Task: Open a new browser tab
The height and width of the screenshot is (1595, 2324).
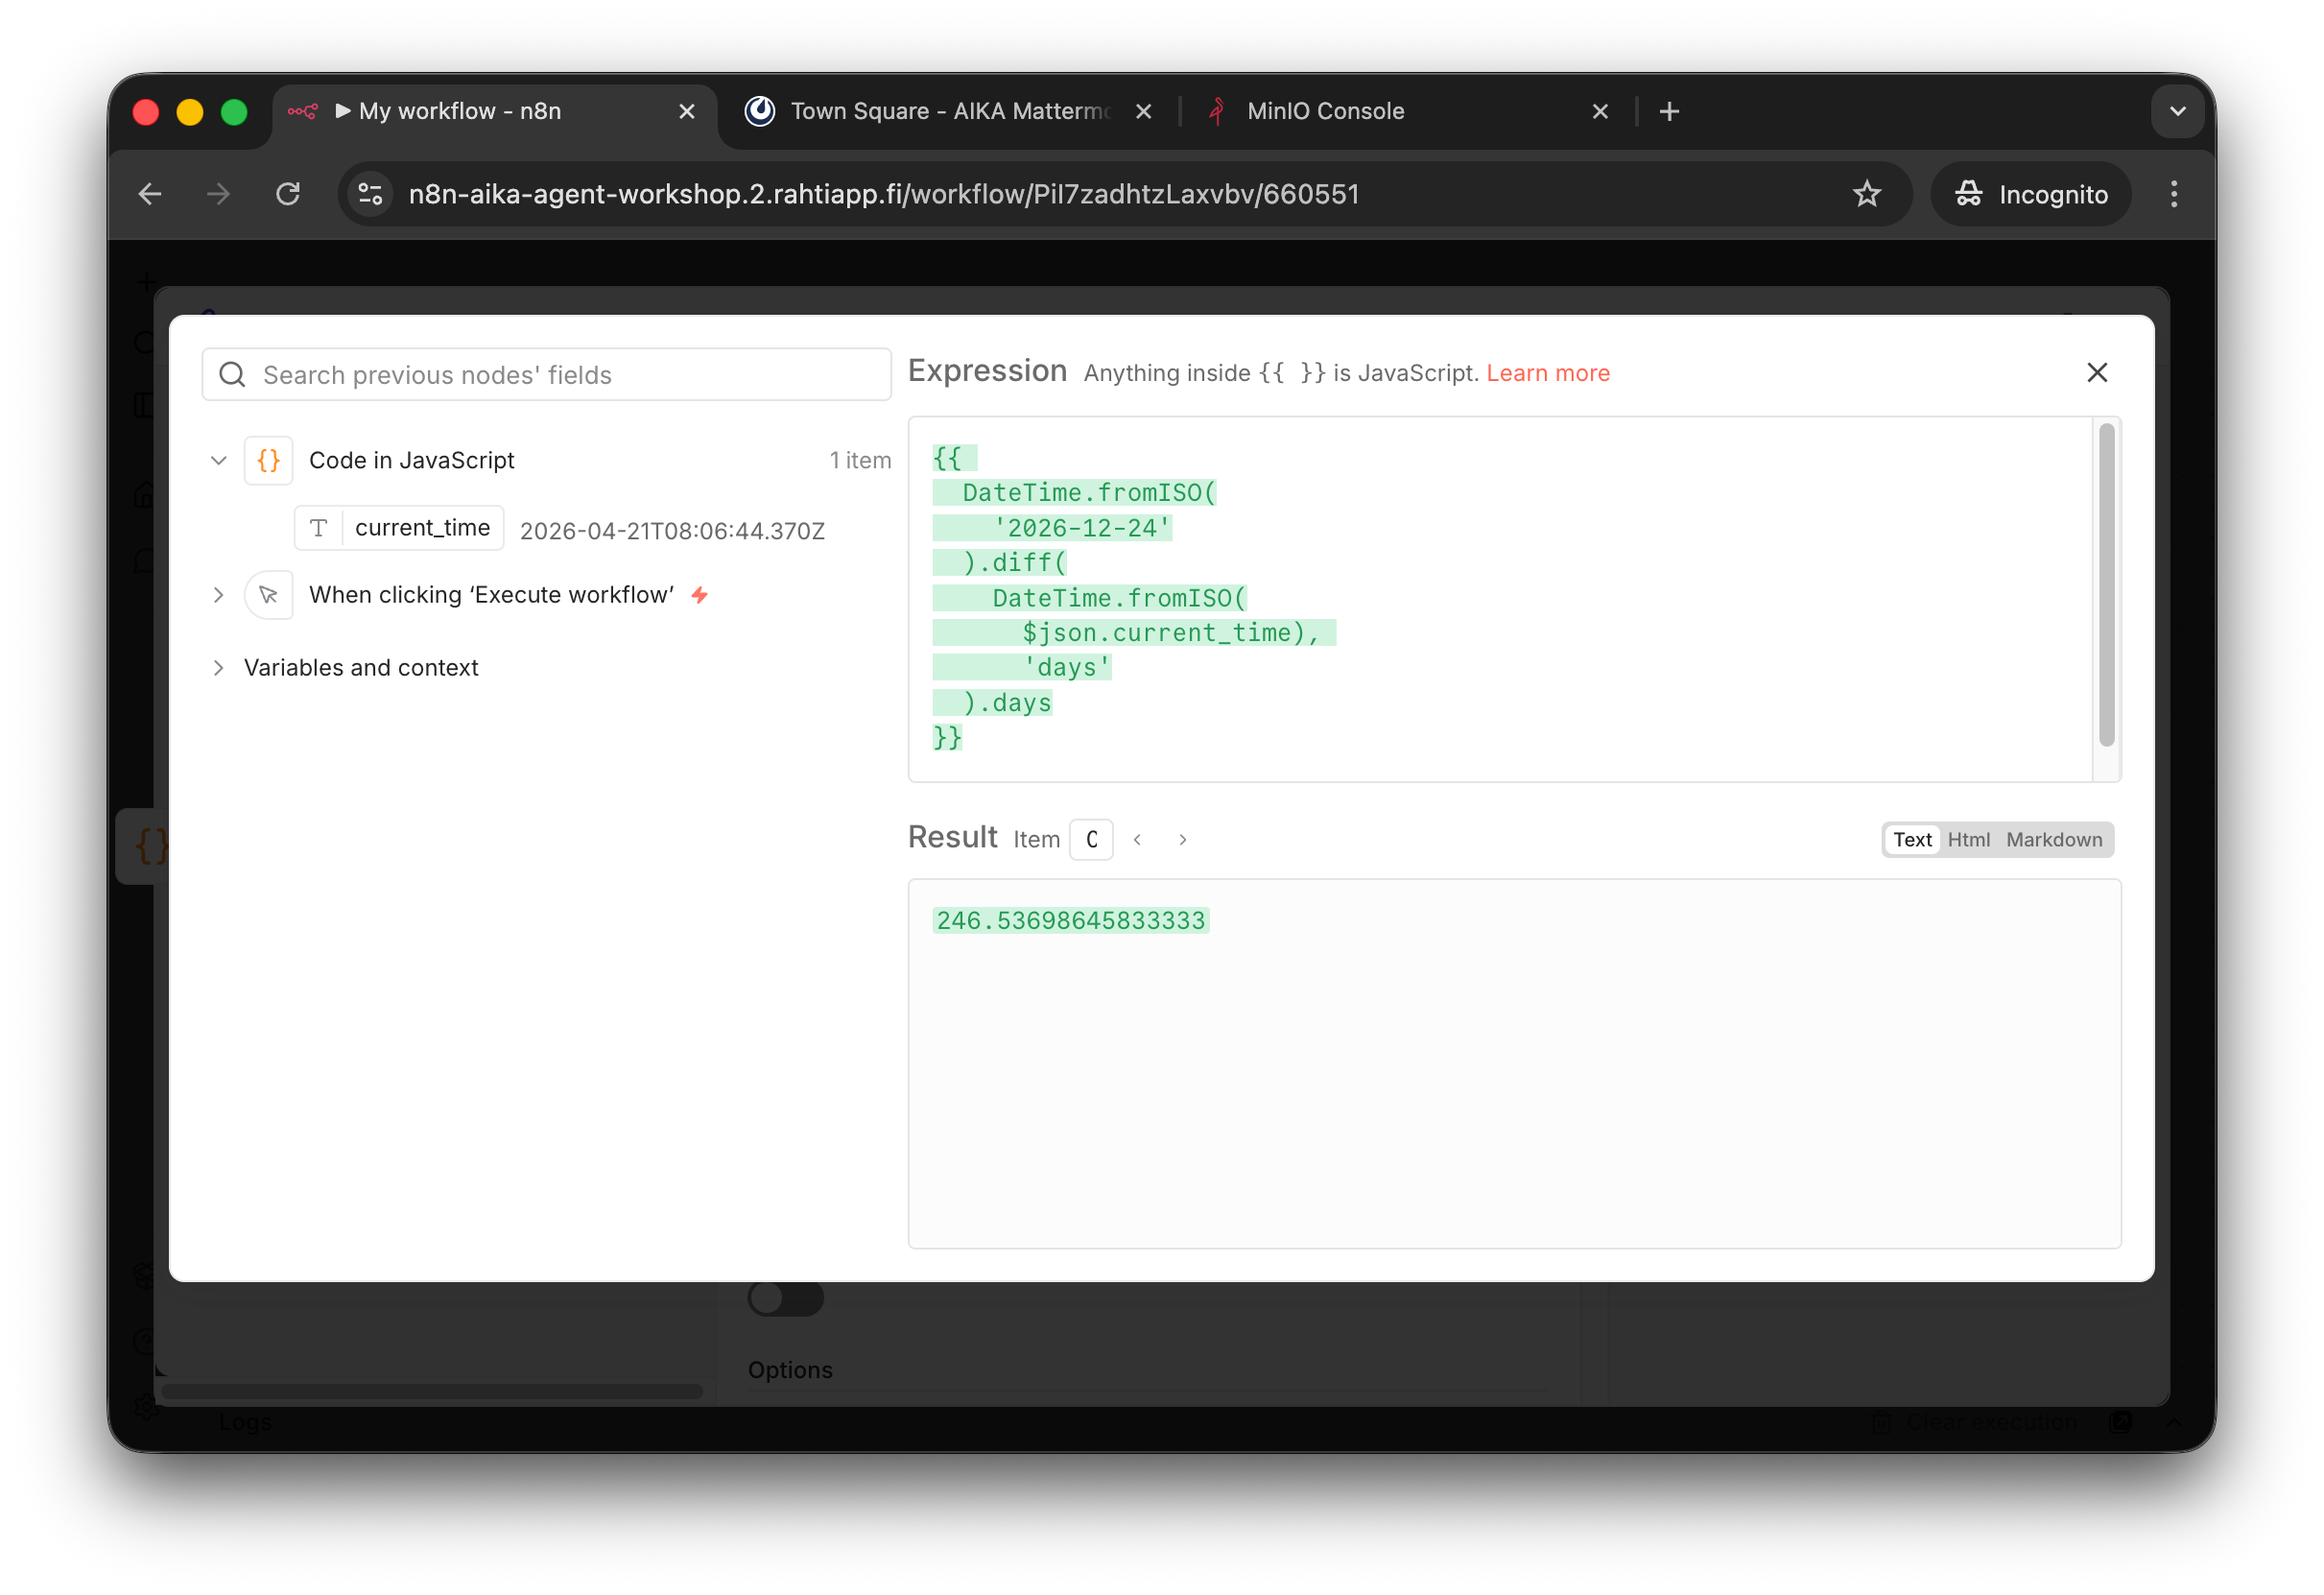Action: pyautogui.click(x=1669, y=112)
